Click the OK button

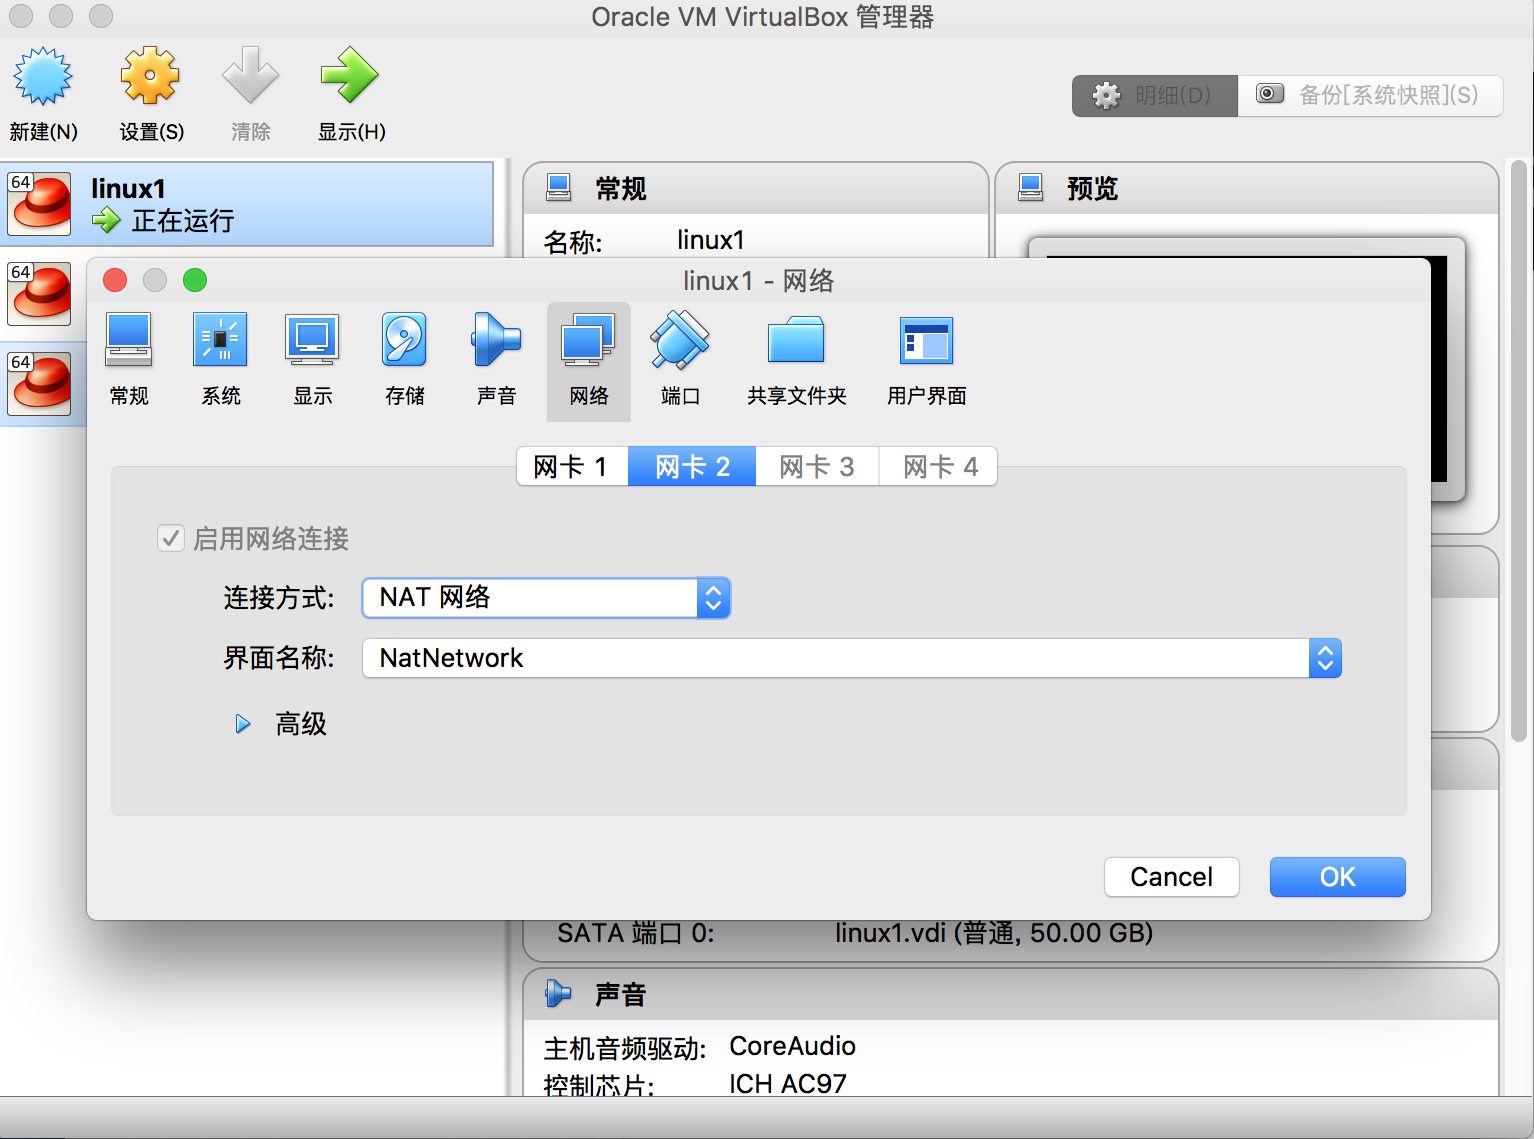(x=1338, y=877)
